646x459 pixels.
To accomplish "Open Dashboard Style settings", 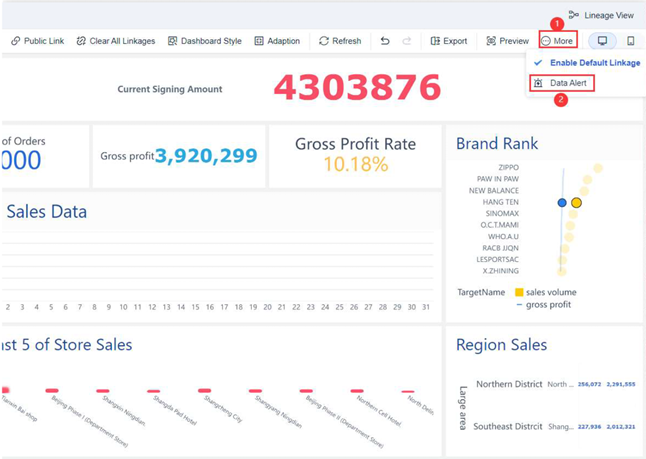I will [x=205, y=41].
